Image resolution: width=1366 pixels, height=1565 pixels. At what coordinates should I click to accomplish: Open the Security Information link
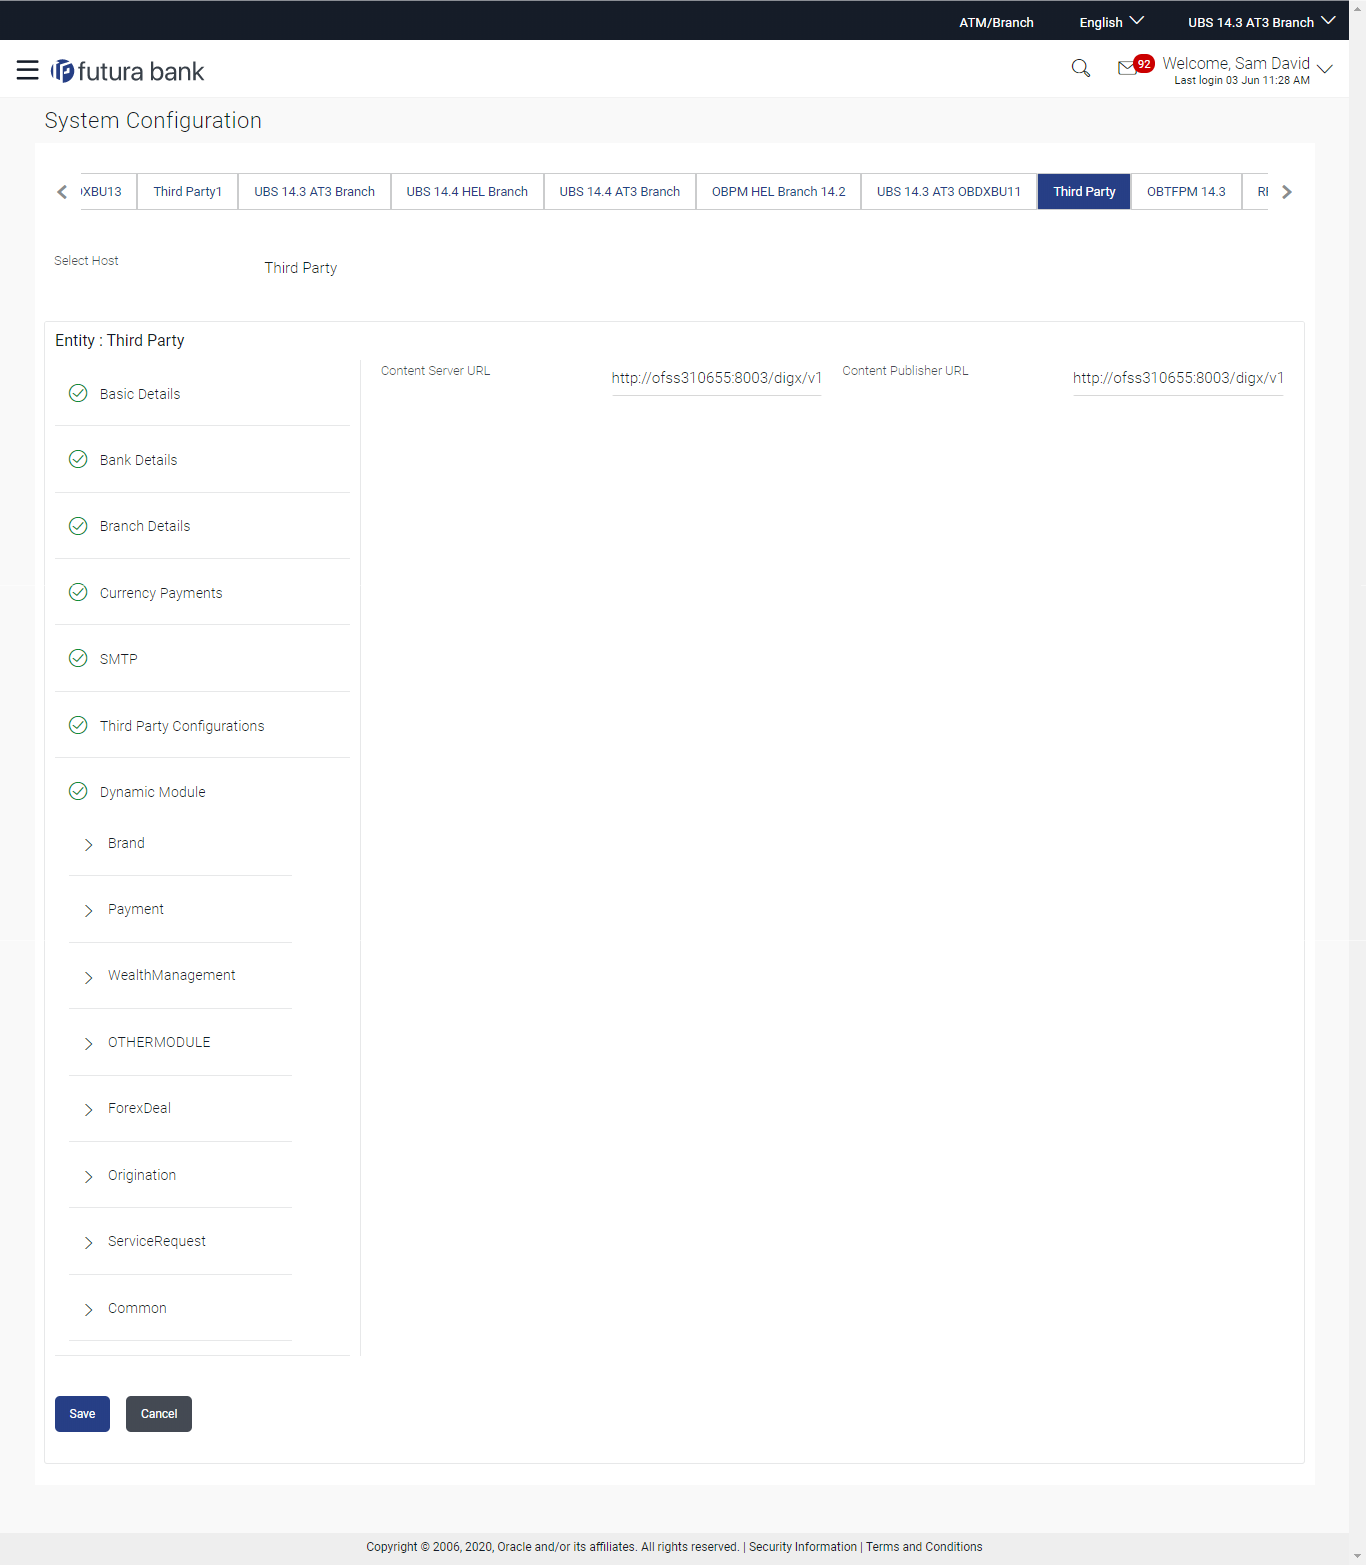click(x=803, y=1547)
